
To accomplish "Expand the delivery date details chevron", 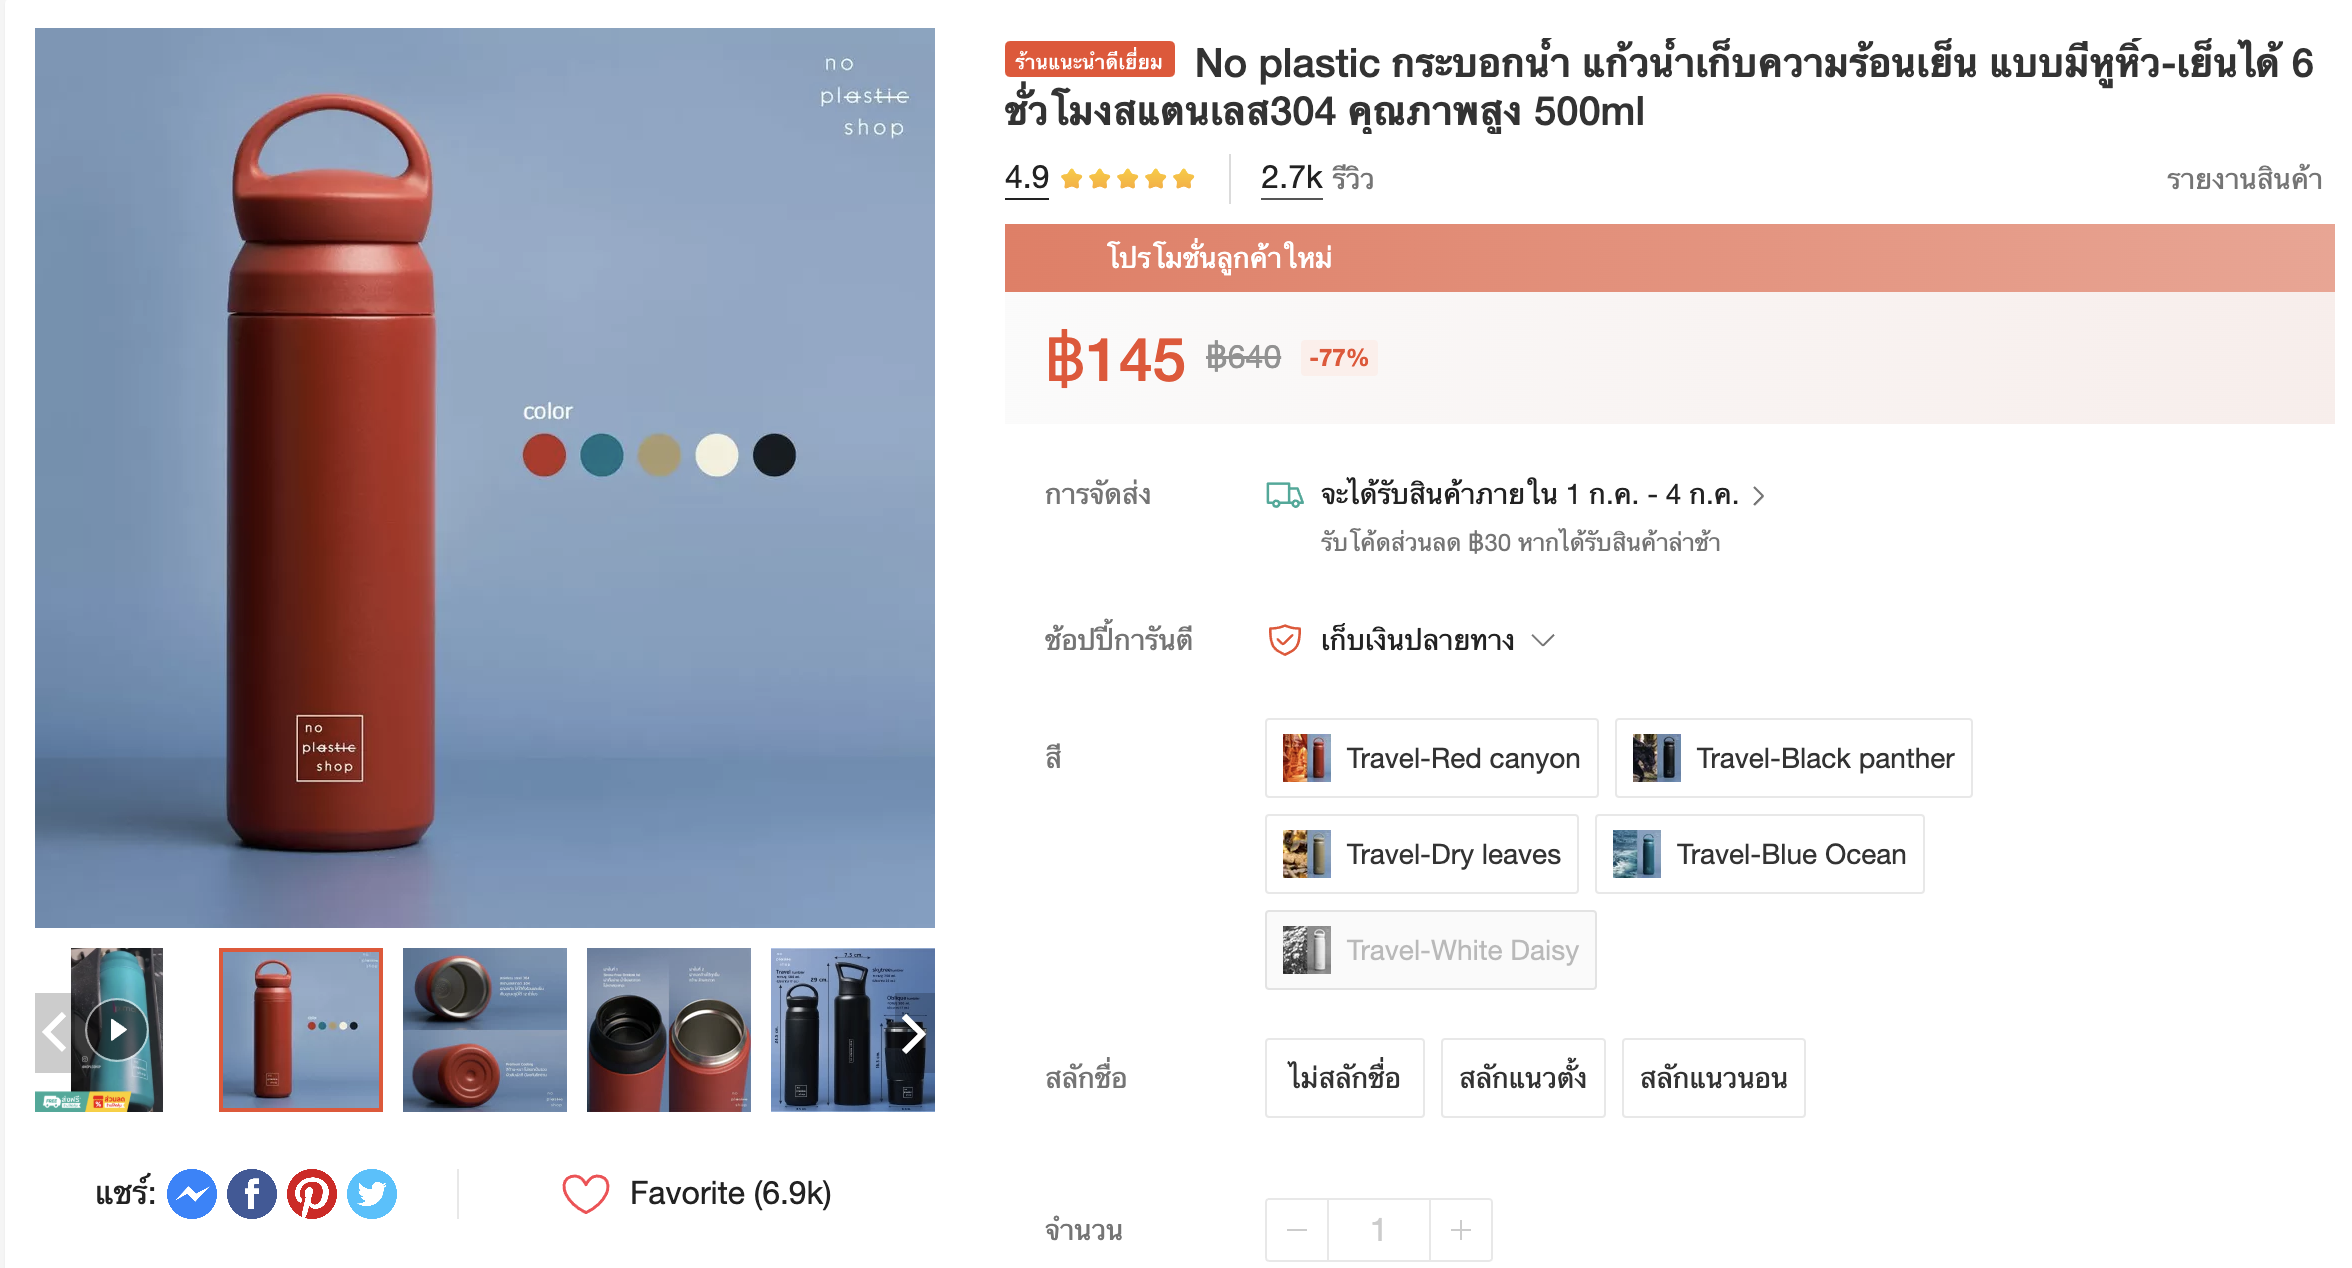I will (x=1759, y=496).
